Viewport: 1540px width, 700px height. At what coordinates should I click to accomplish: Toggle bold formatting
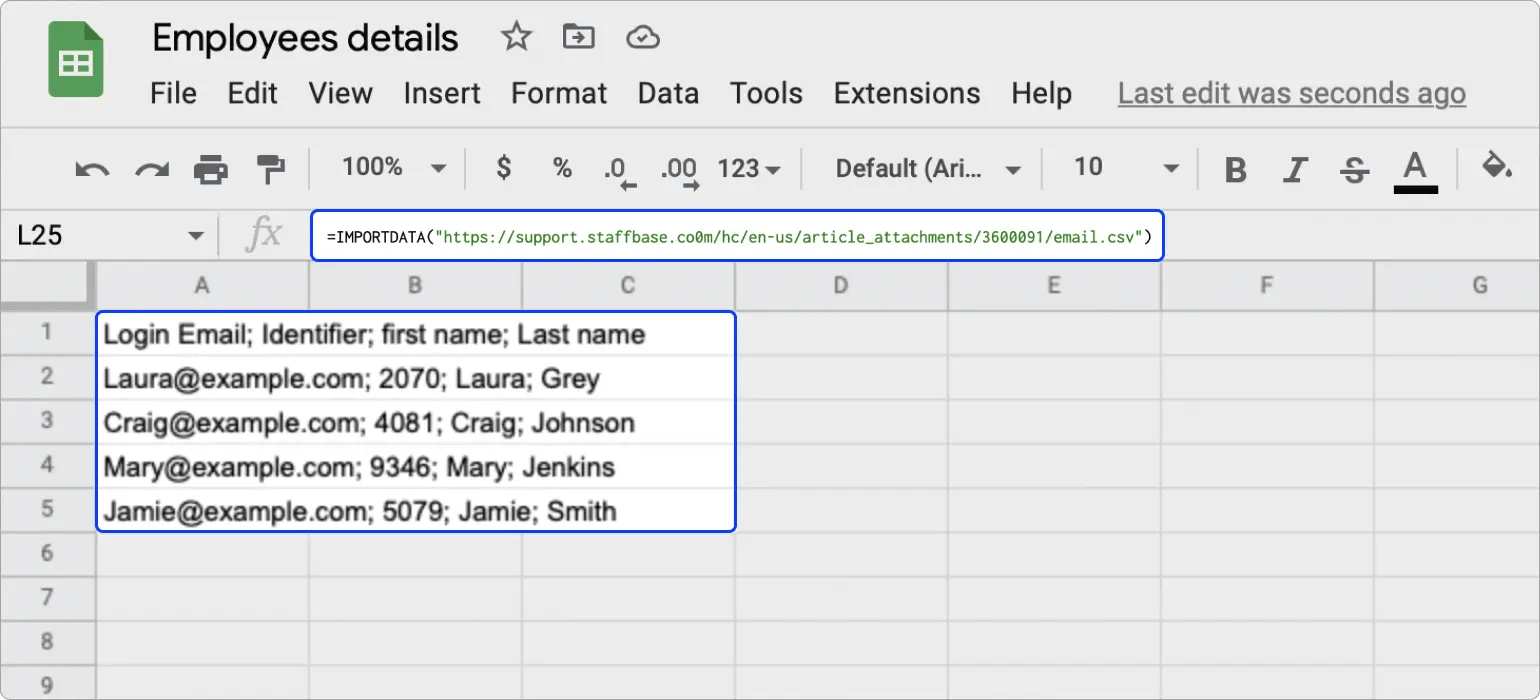pyautogui.click(x=1236, y=170)
